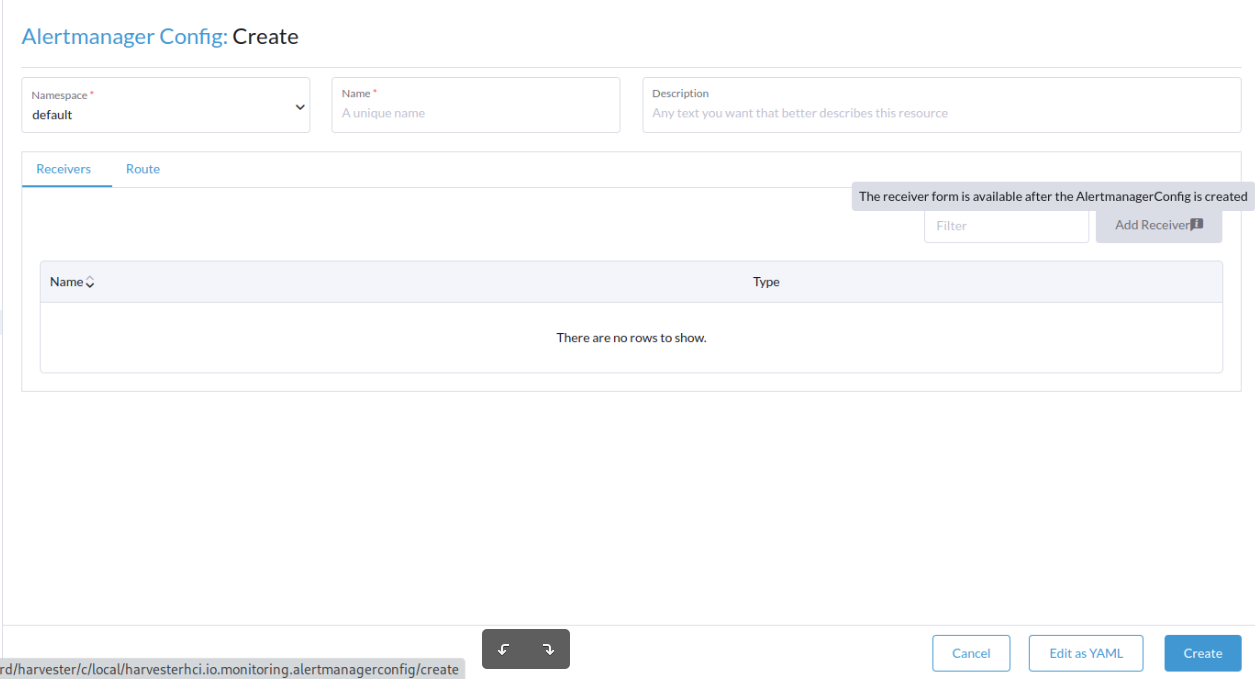The image size is (1255, 679).
Task: Focus the Description text field
Action: point(941,105)
